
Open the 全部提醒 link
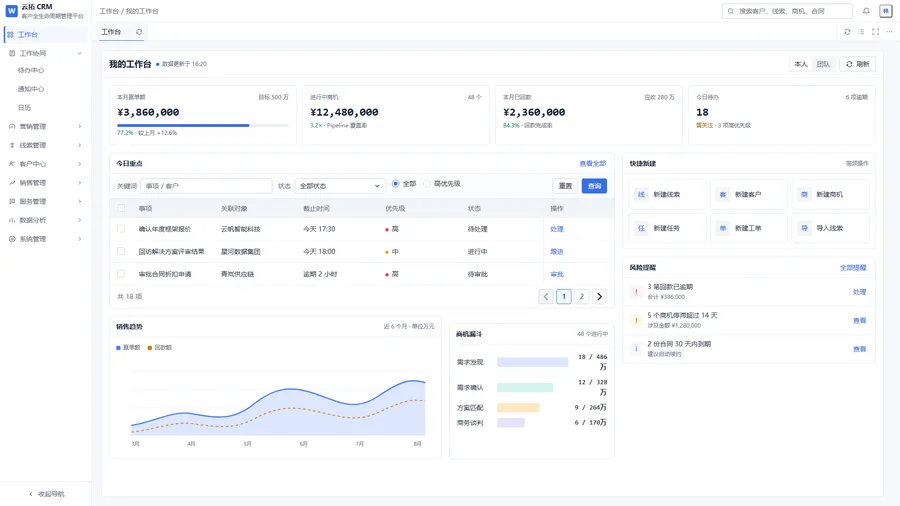(x=853, y=267)
